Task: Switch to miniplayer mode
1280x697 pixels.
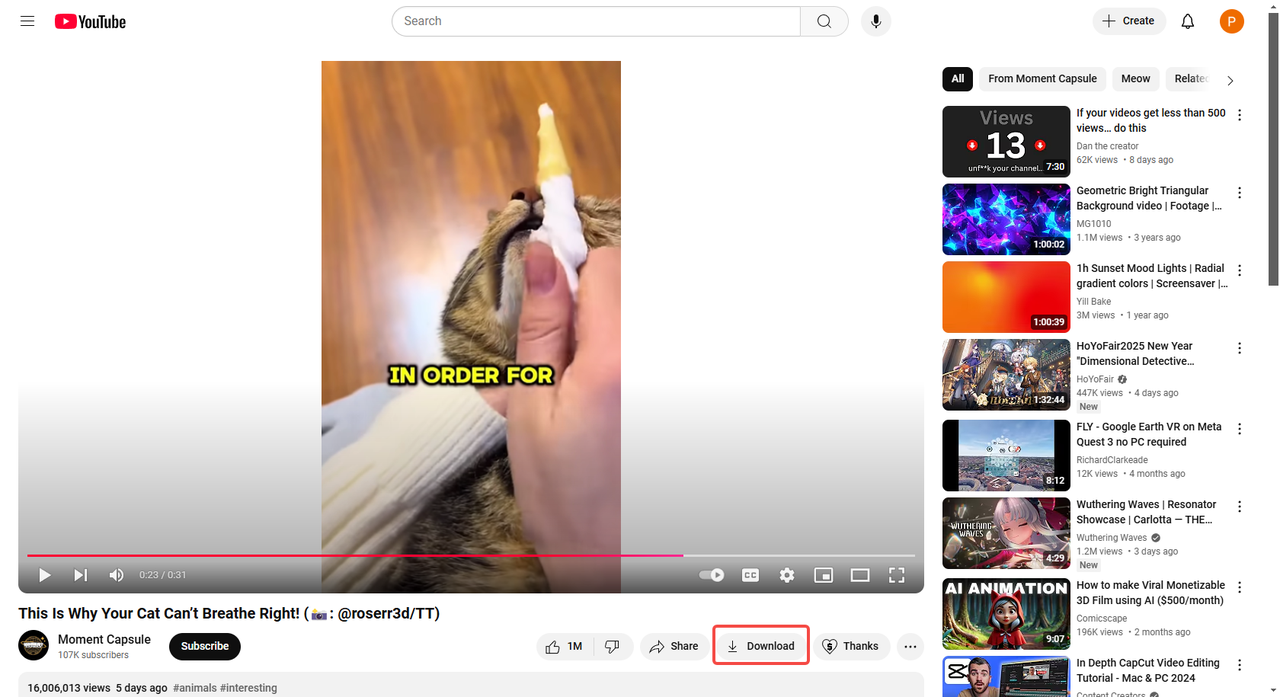Action: pos(823,575)
